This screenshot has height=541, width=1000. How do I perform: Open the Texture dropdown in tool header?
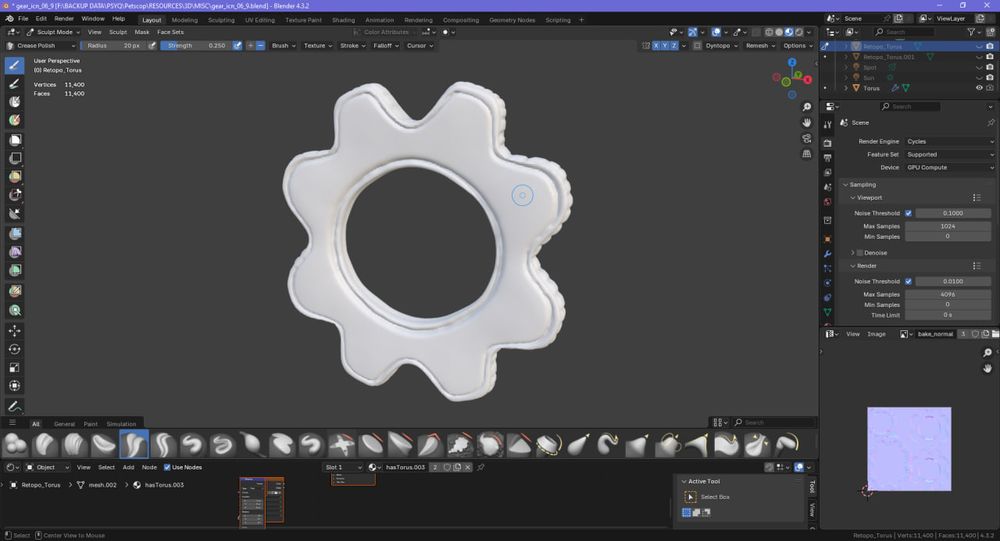318,46
